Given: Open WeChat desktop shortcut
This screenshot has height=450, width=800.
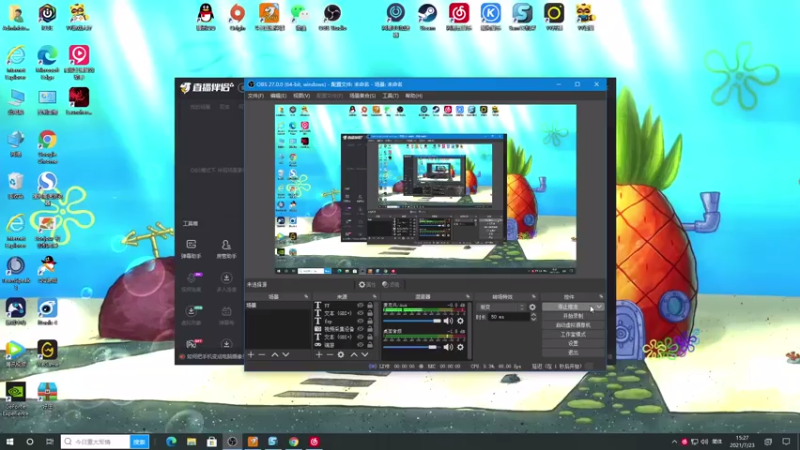Looking at the screenshot, I should (x=301, y=17).
